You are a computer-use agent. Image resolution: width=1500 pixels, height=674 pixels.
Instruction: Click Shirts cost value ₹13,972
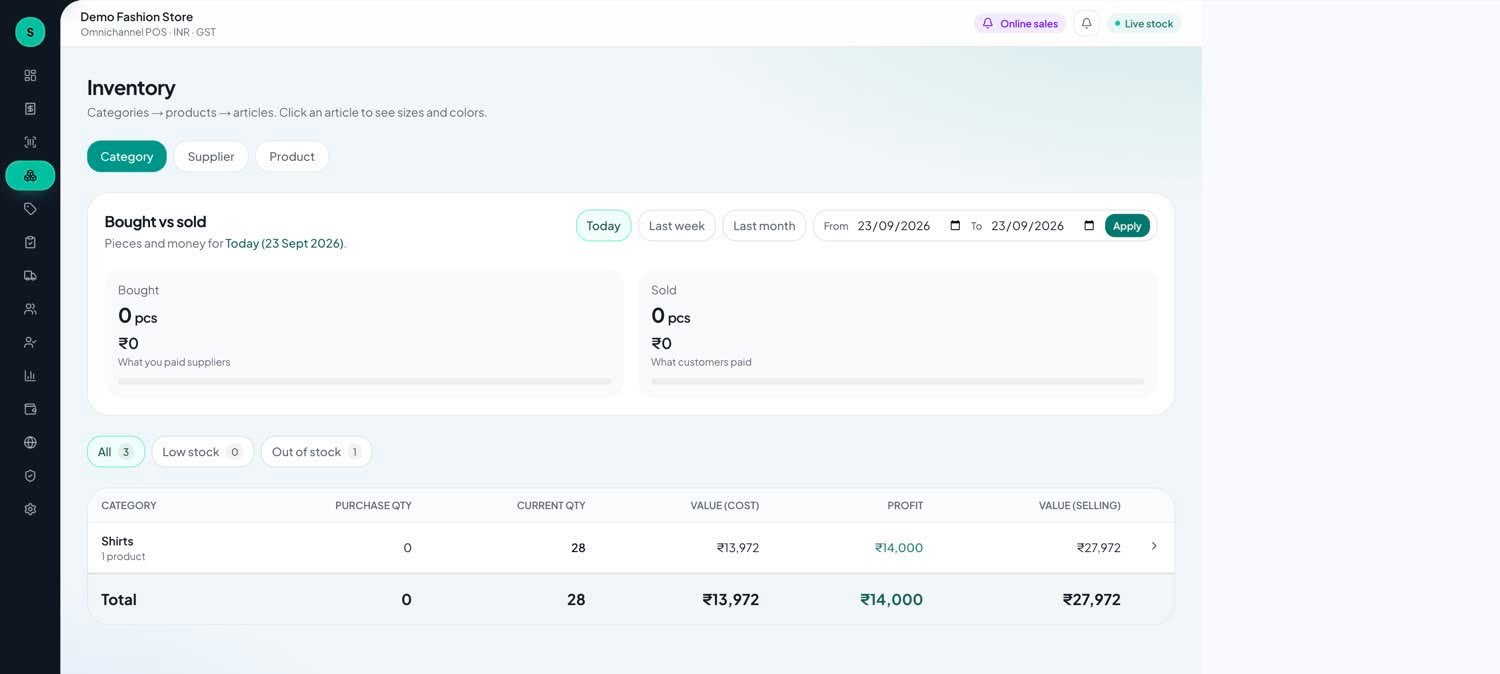(738, 548)
